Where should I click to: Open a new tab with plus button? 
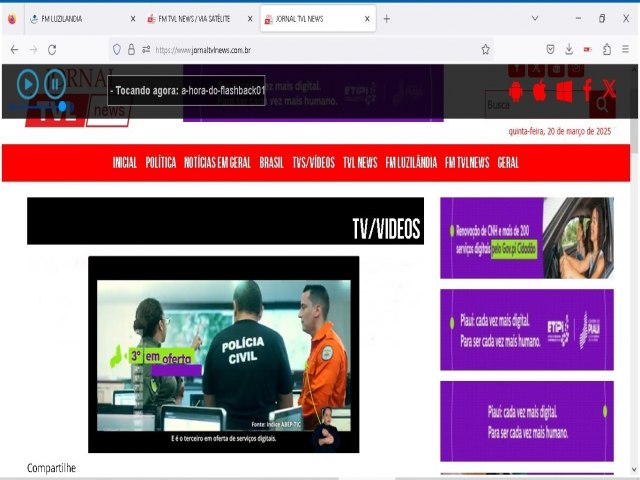[x=387, y=19]
